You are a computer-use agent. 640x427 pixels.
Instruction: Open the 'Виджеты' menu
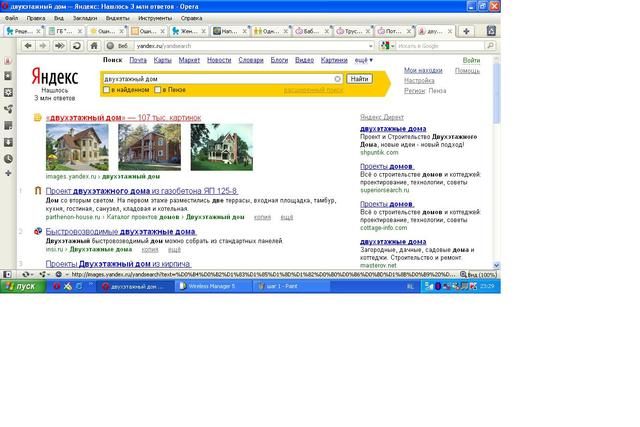click(x=118, y=18)
